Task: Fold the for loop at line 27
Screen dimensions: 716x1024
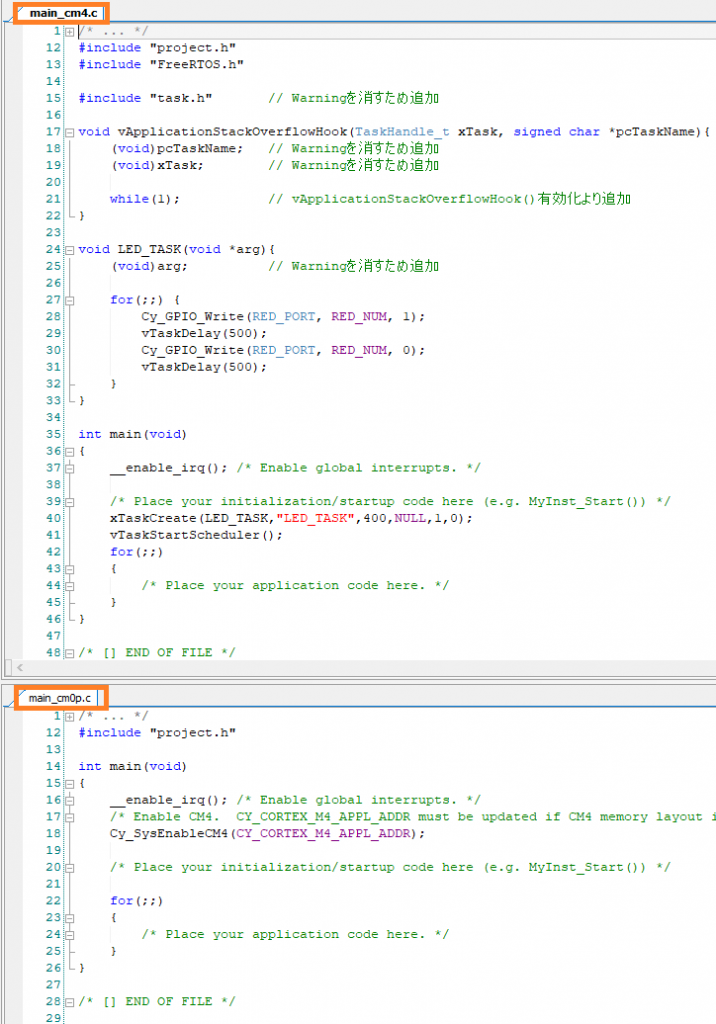Action: coord(70,300)
